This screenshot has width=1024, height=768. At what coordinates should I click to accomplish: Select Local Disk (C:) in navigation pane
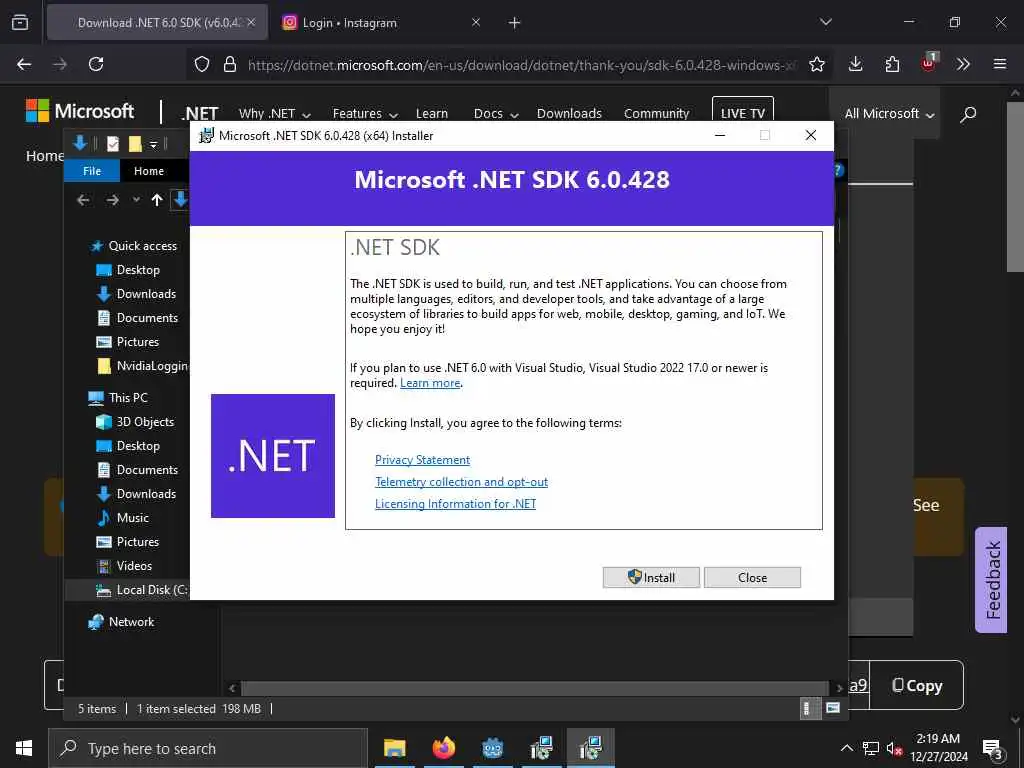tap(142, 590)
